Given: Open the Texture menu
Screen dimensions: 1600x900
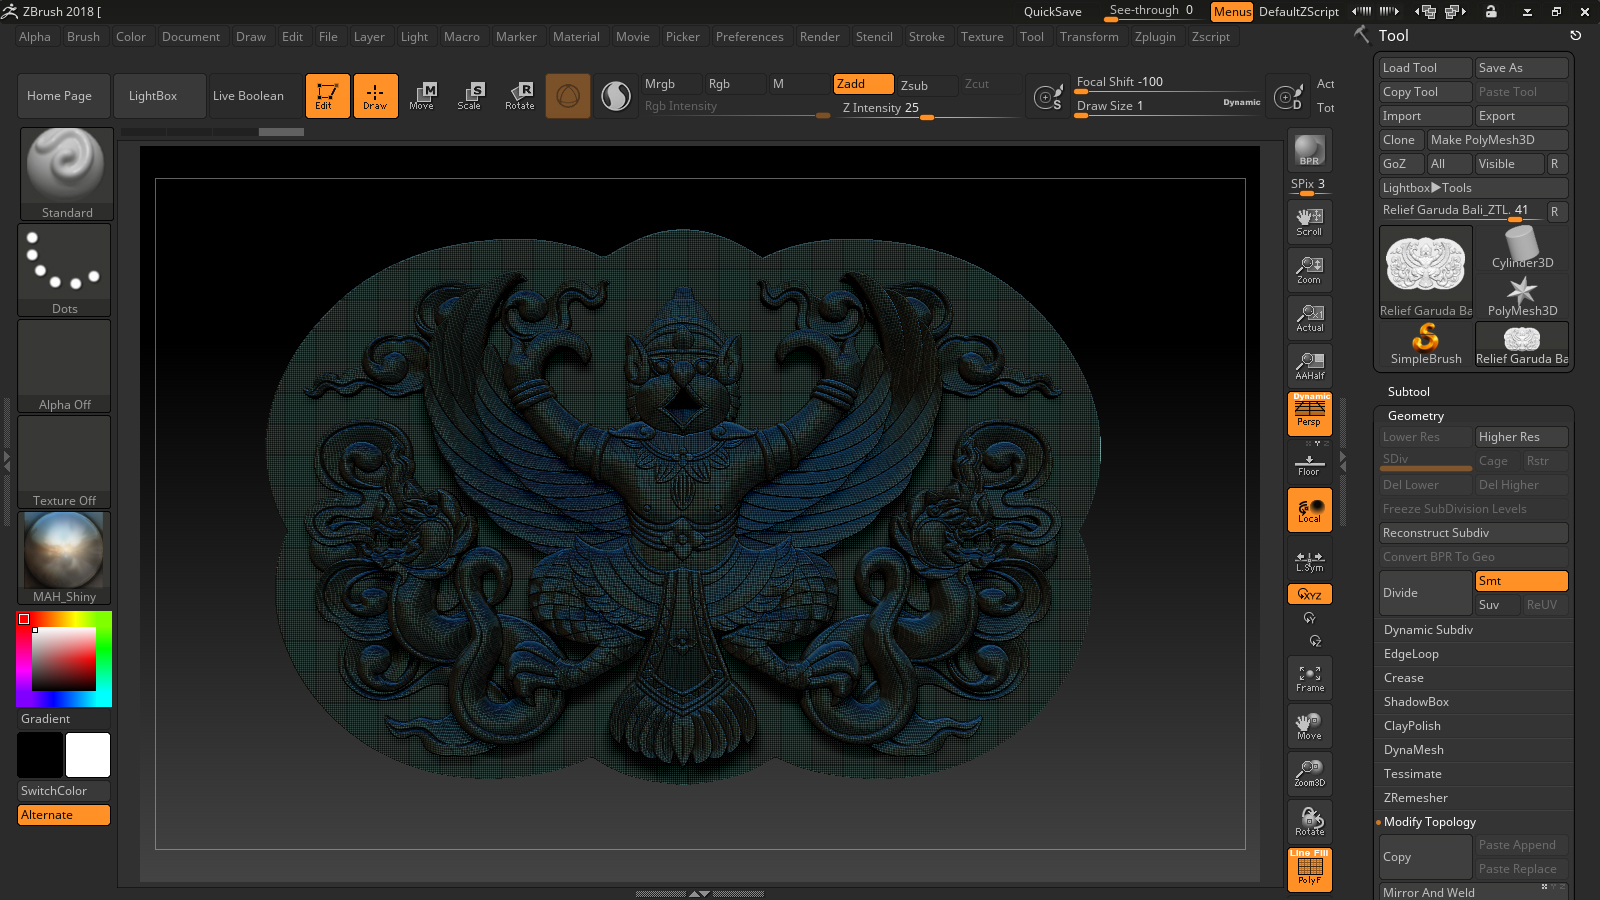Looking at the screenshot, I should (x=982, y=36).
